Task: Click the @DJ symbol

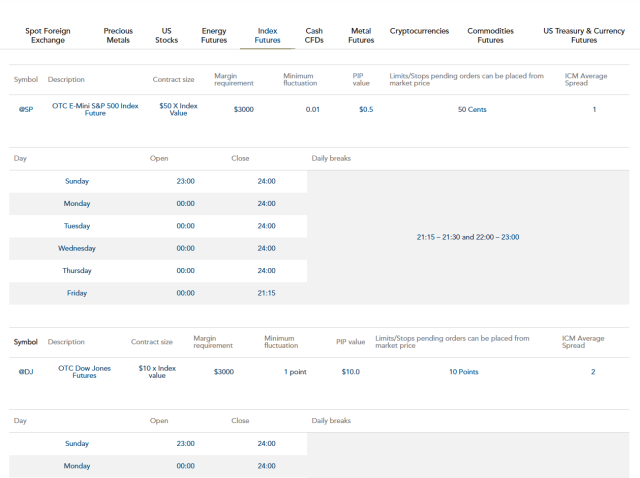Action: (26, 372)
